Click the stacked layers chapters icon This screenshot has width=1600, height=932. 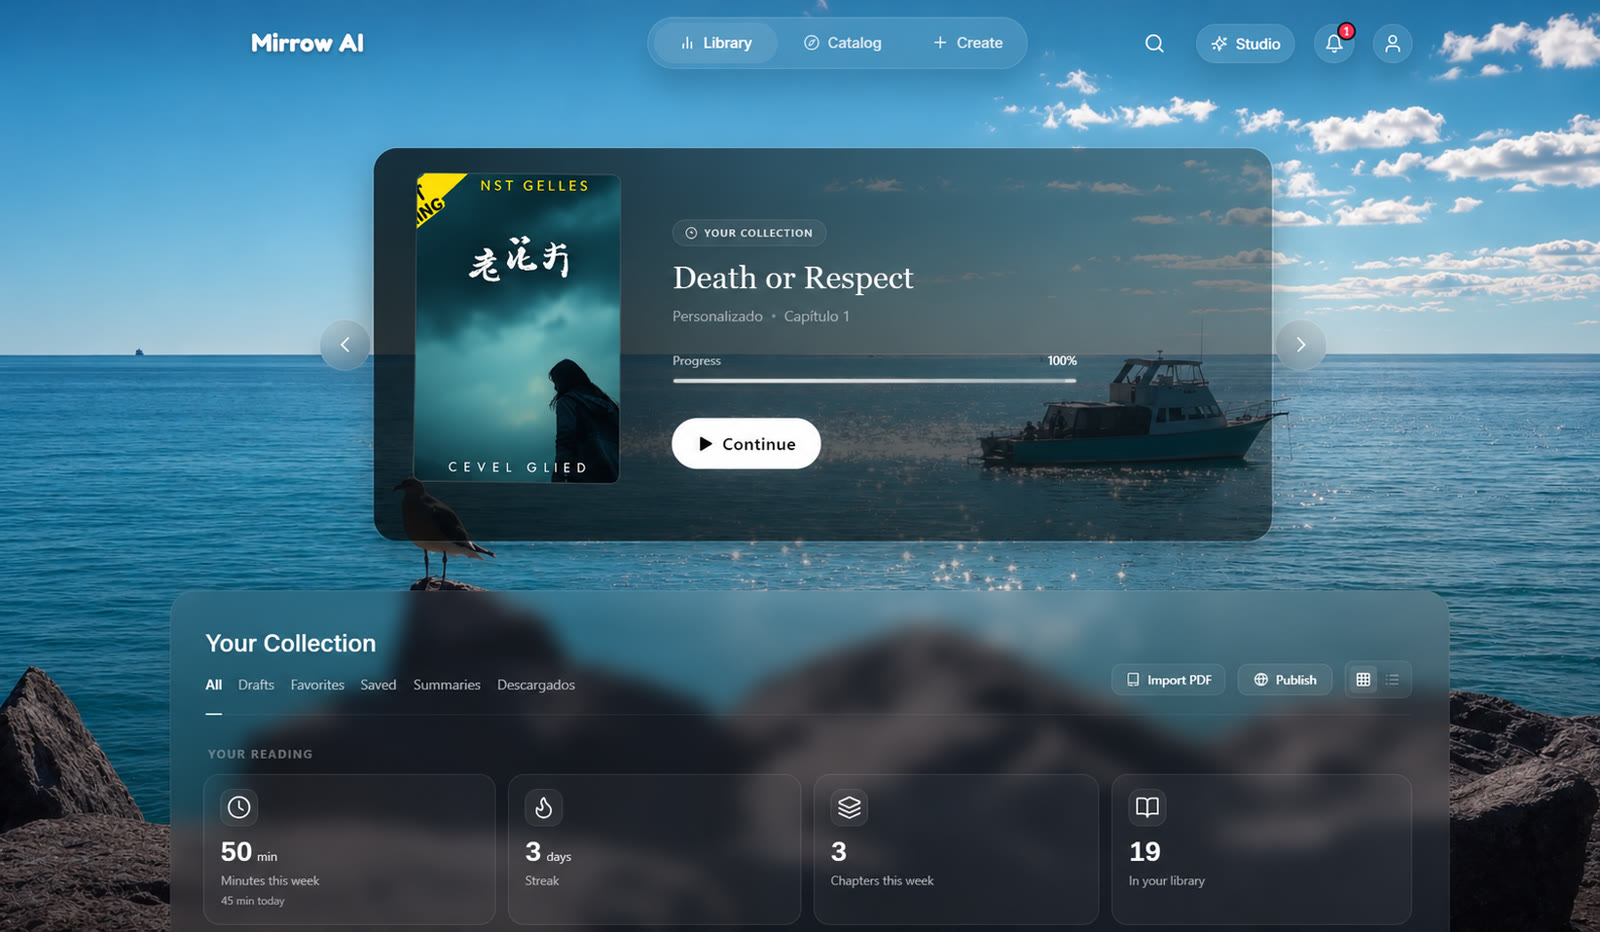(x=849, y=807)
